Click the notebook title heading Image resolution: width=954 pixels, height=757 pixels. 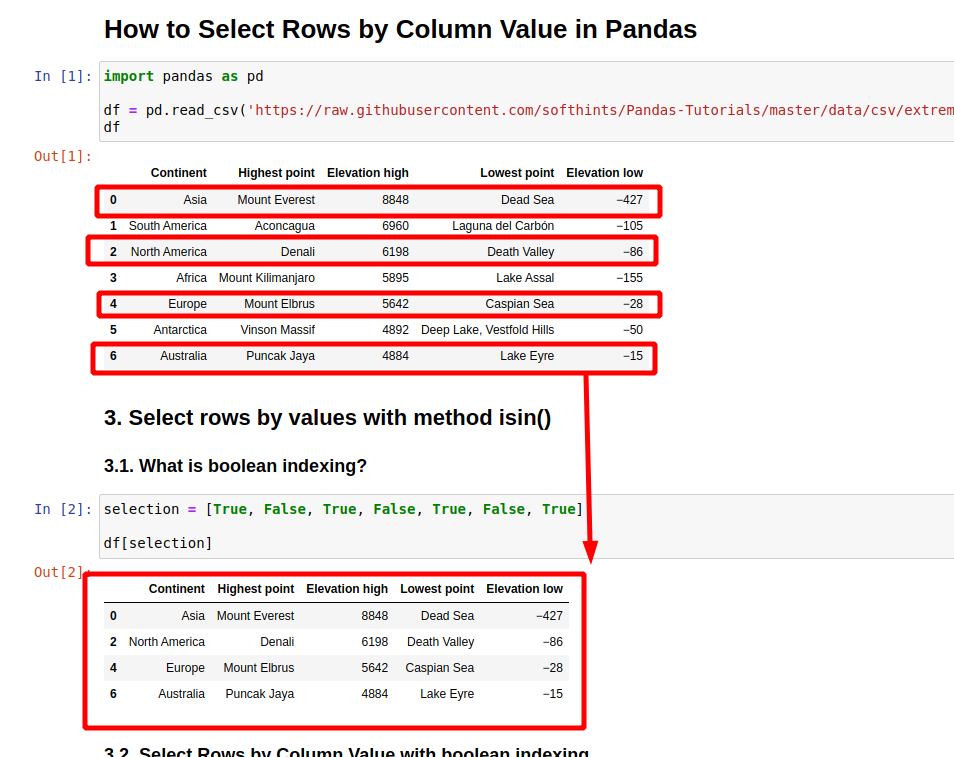click(400, 30)
